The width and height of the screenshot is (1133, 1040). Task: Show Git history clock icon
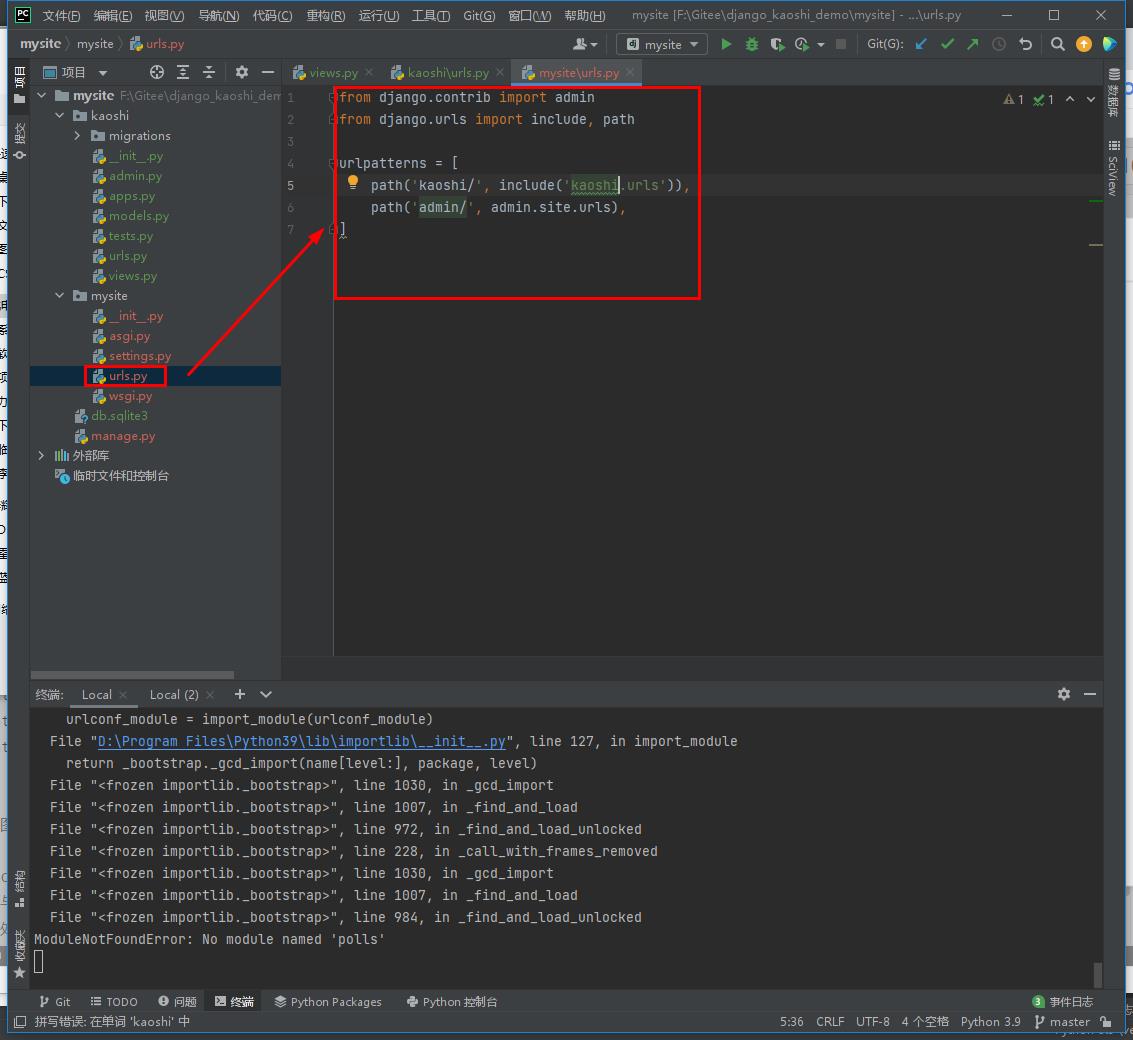[999, 44]
